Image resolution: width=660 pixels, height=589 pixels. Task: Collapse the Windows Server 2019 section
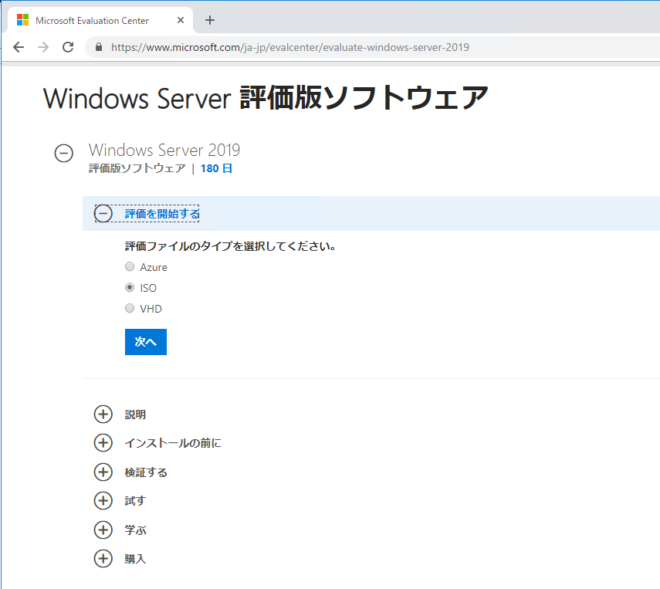click(64, 153)
